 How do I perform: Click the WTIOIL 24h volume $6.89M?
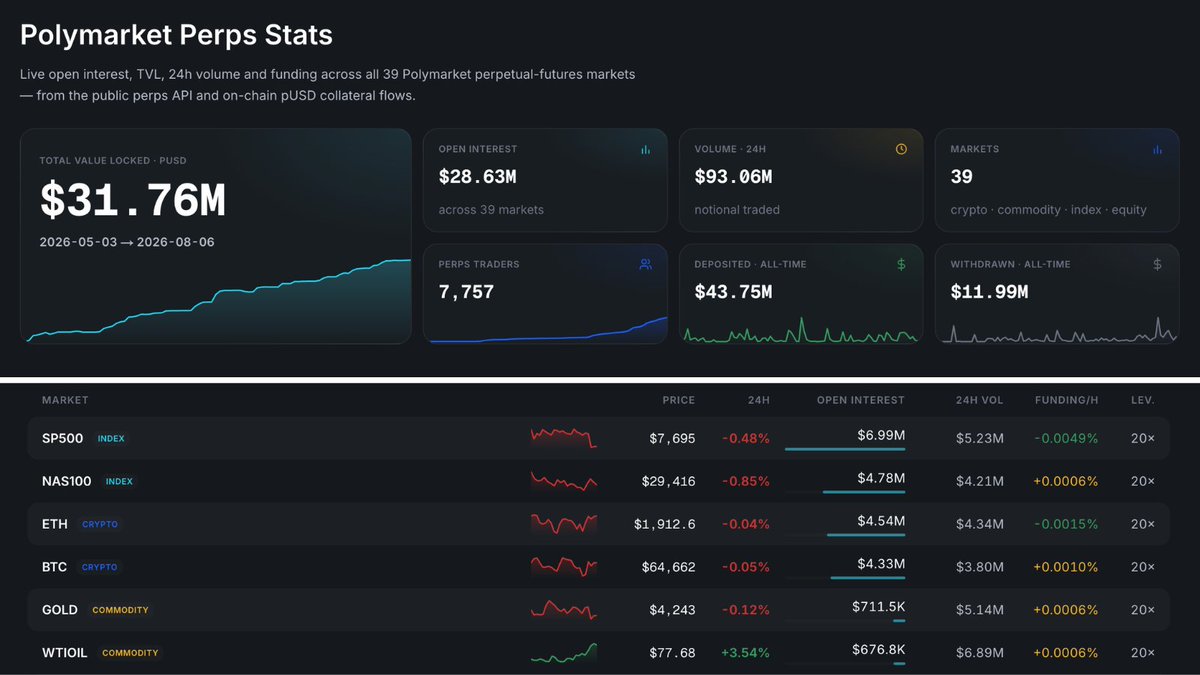coord(980,653)
